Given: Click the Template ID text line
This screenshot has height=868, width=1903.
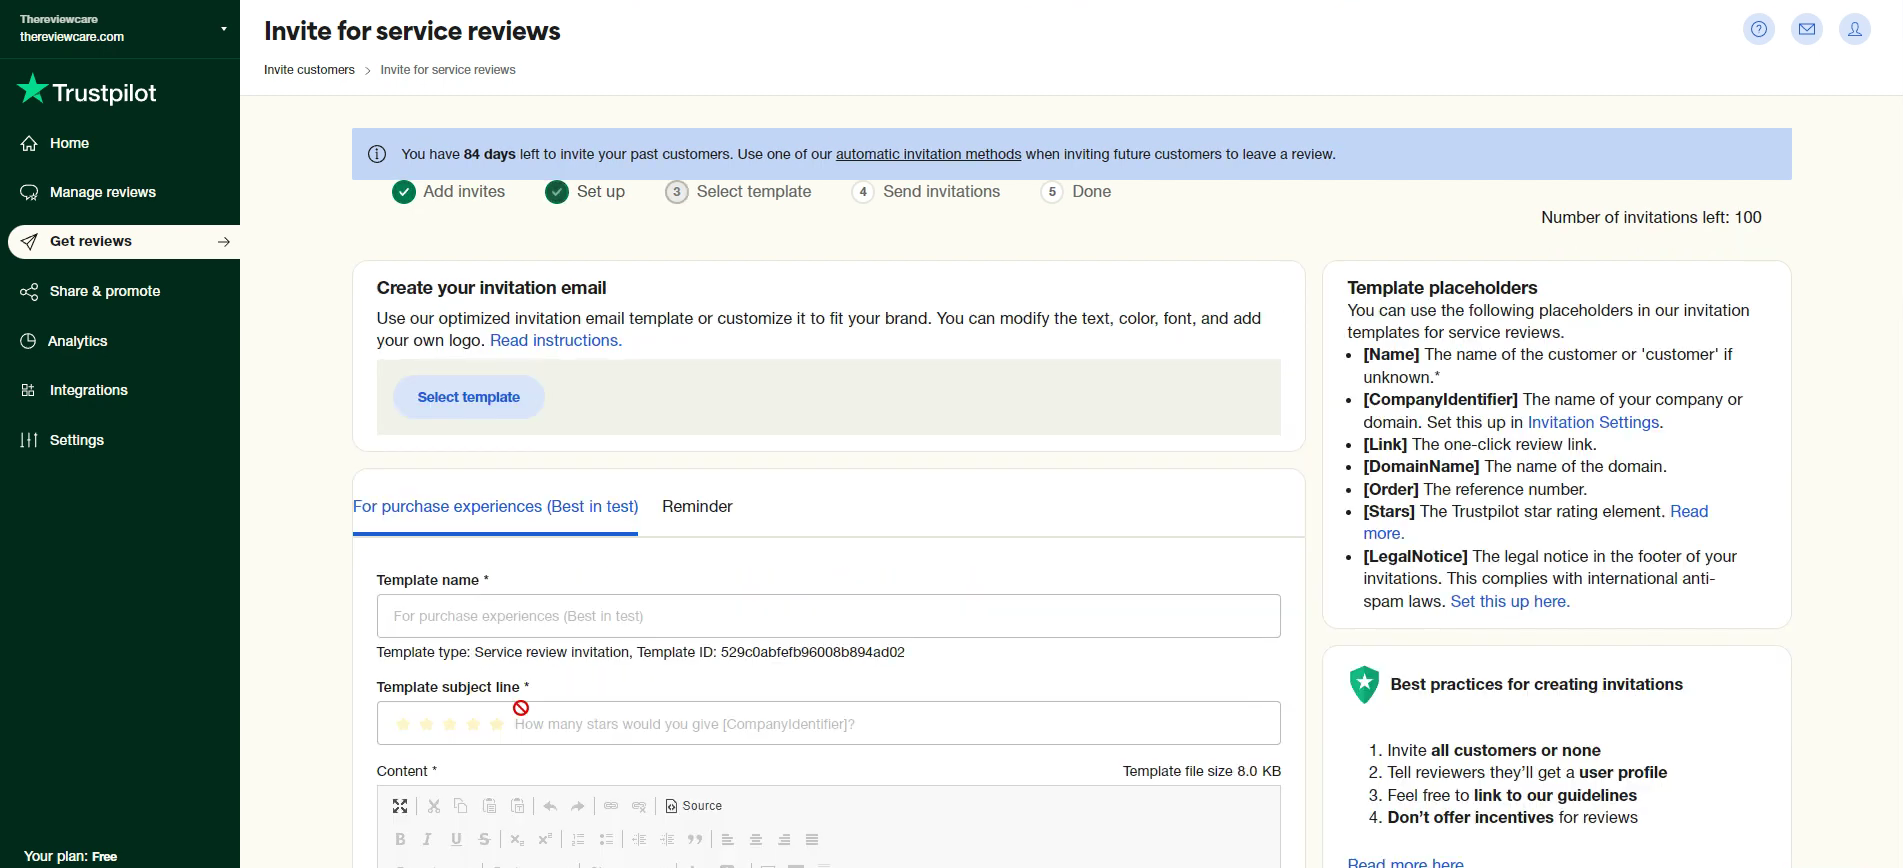Looking at the screenshot, I should pyautogui.click(x=640, y=652).
